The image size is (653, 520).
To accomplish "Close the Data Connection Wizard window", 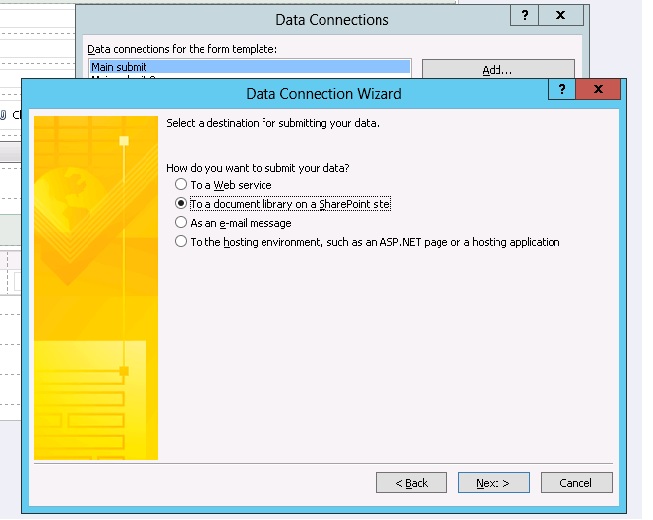I will click(598, 89).
